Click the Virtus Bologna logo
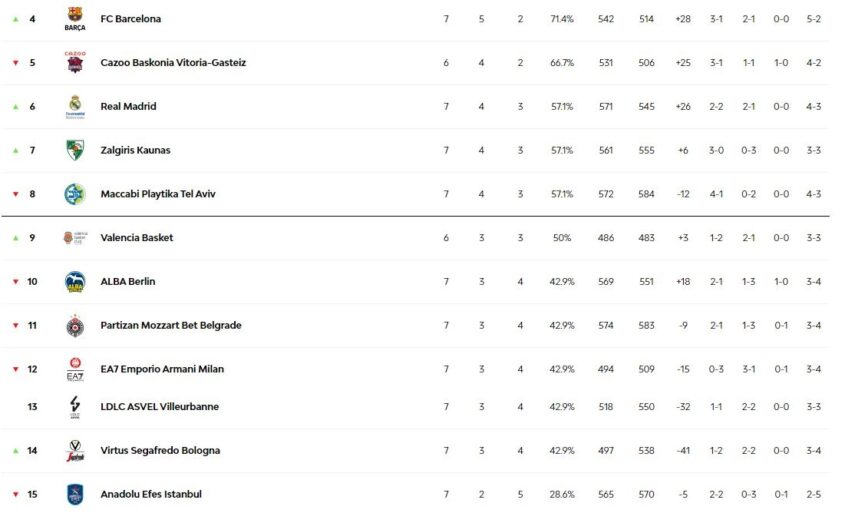The height and width of the screenshot is (513, 855). (75, 450)
